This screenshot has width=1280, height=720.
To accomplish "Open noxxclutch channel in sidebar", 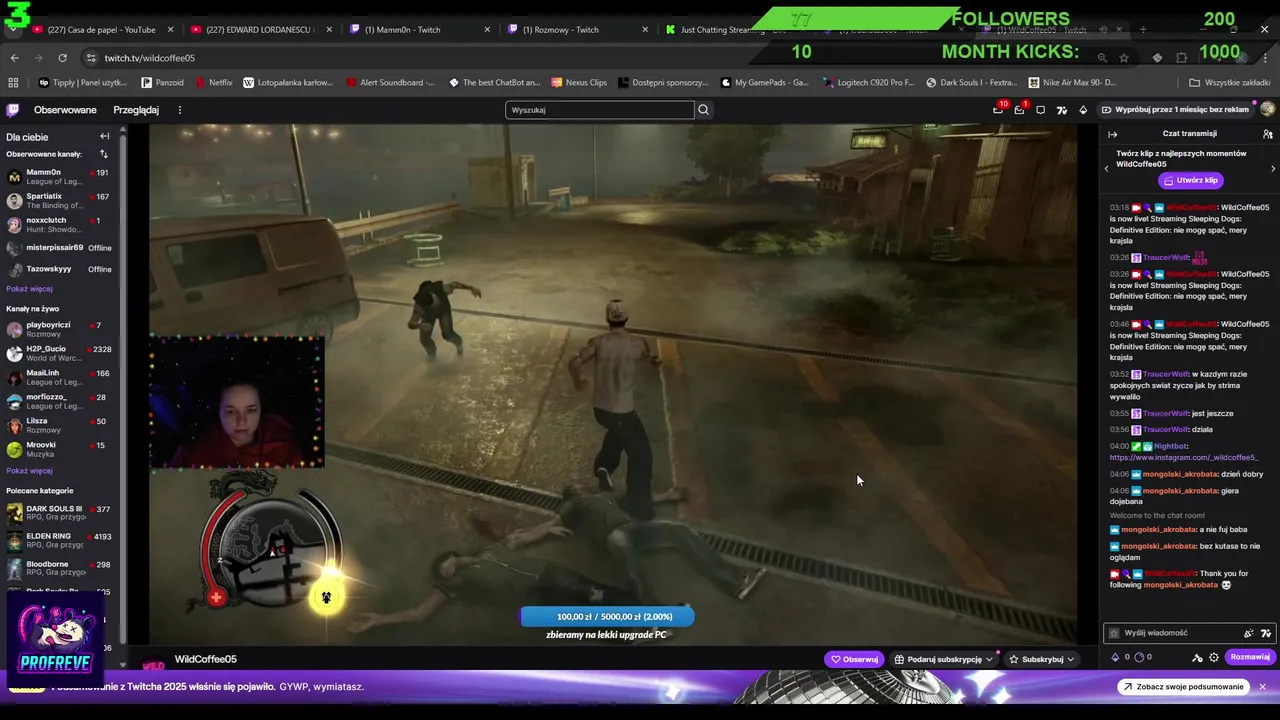I will (59, 224).
